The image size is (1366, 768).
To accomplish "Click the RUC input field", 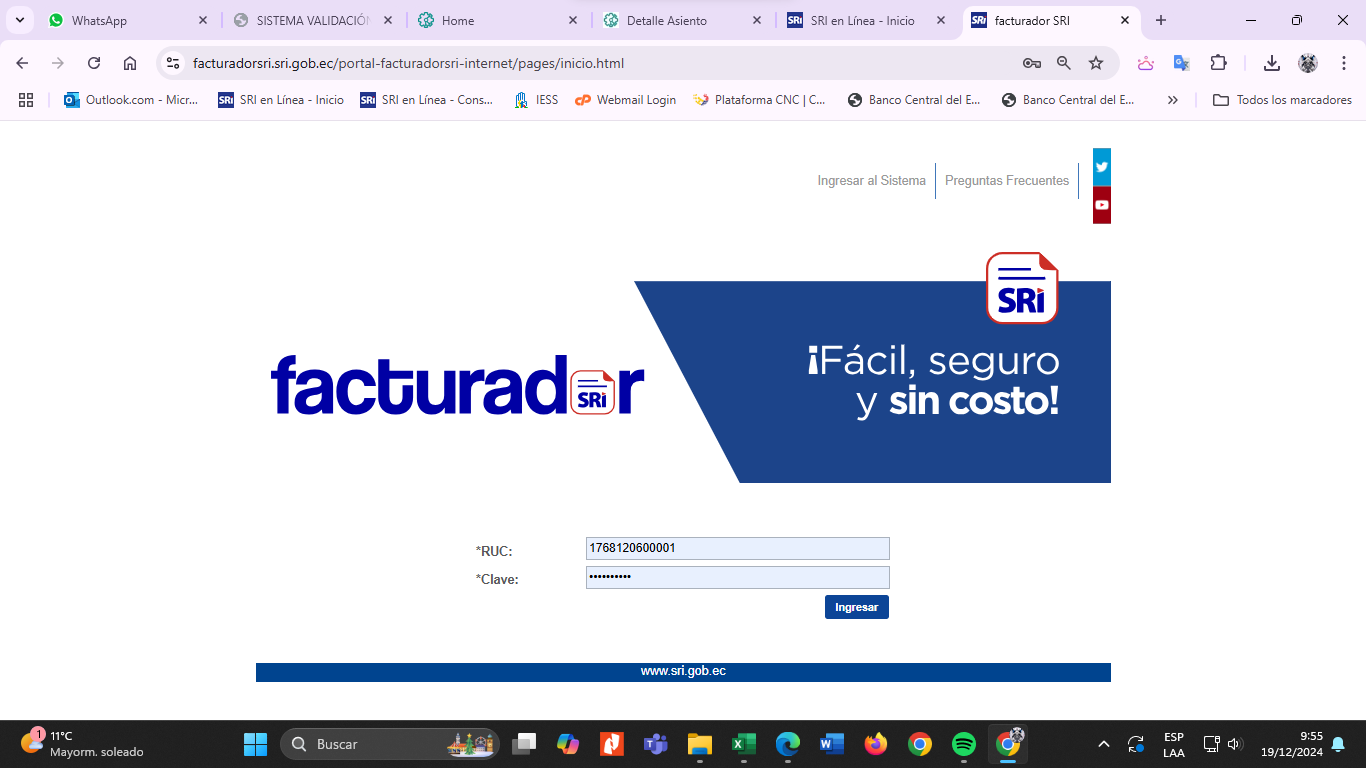I will click(737, 548).
